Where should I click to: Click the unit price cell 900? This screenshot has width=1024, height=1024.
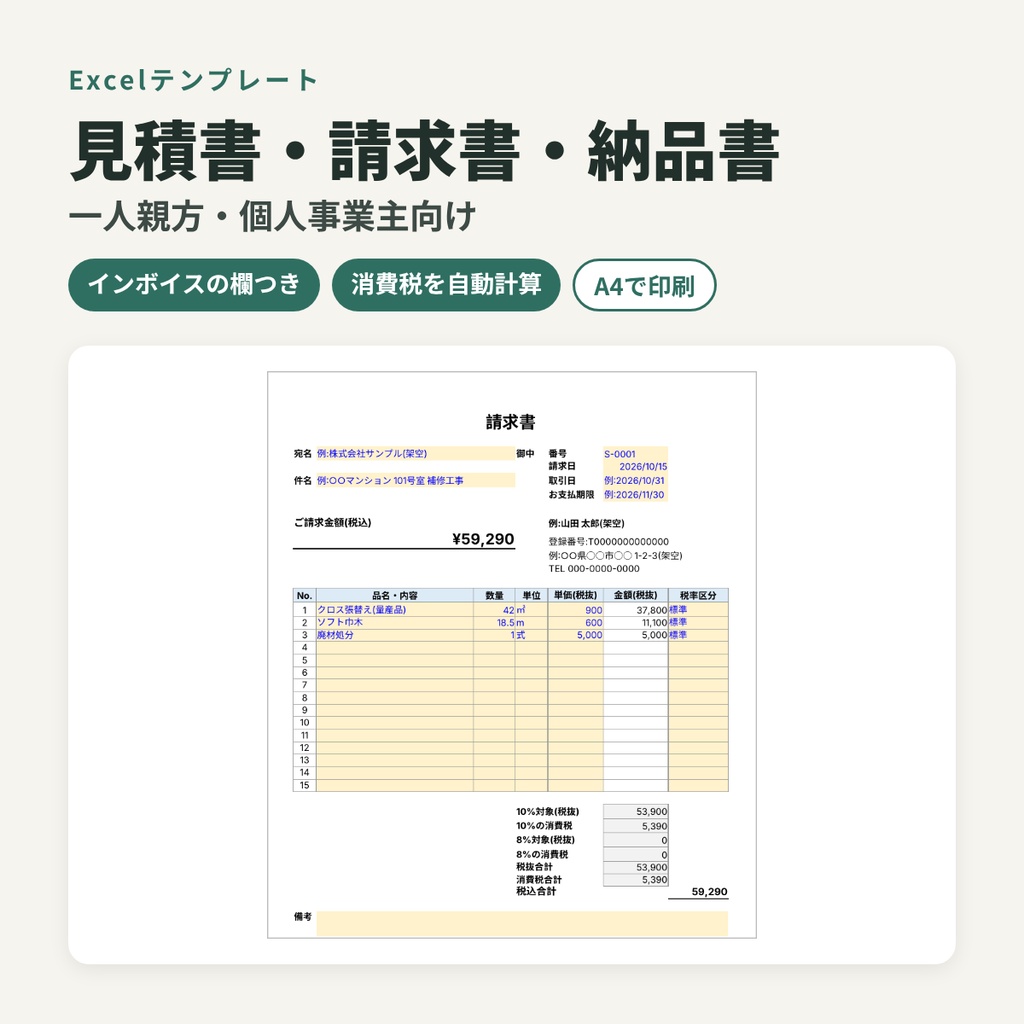tap(575, 610)
